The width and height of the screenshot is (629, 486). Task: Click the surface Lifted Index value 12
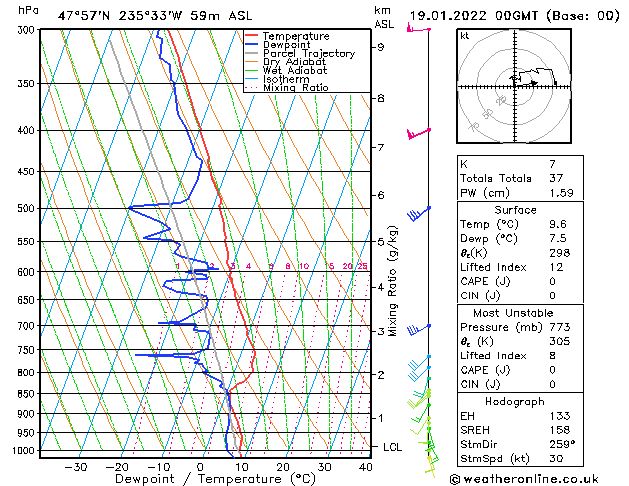coord(556,267)
